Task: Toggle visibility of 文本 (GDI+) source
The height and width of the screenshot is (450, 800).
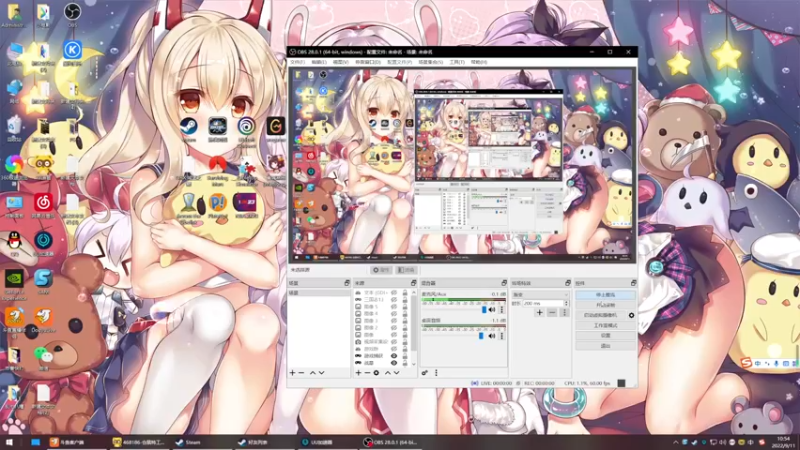Action: [x=394, y=293]
